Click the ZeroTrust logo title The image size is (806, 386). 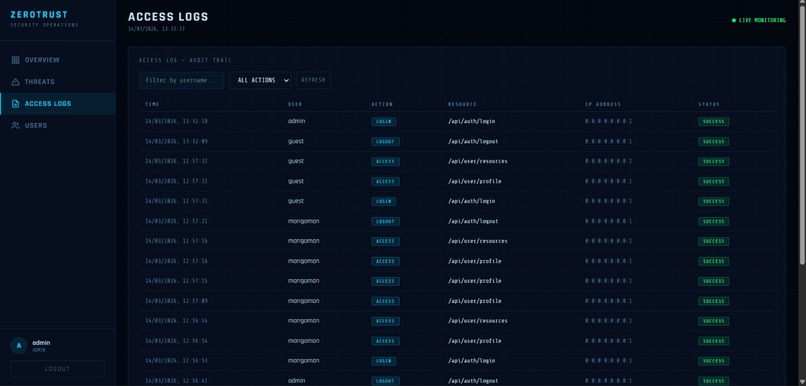click(x=39, y=15)
